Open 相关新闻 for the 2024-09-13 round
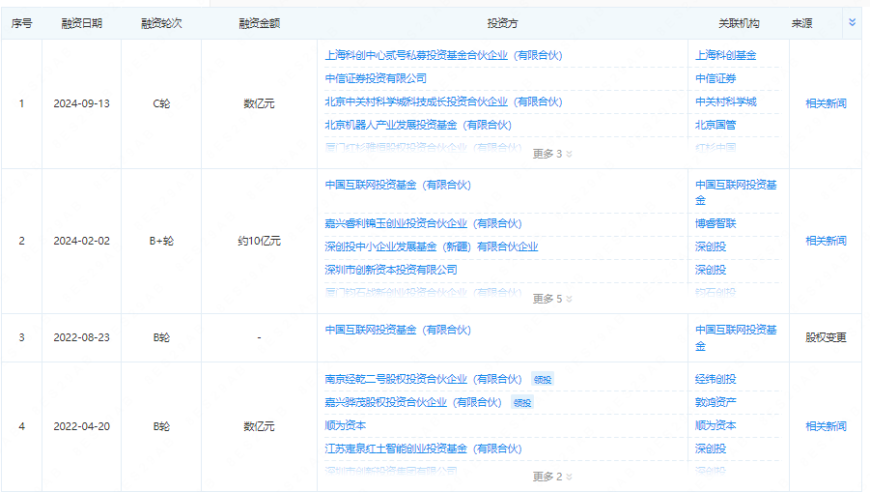 point(826,103)
